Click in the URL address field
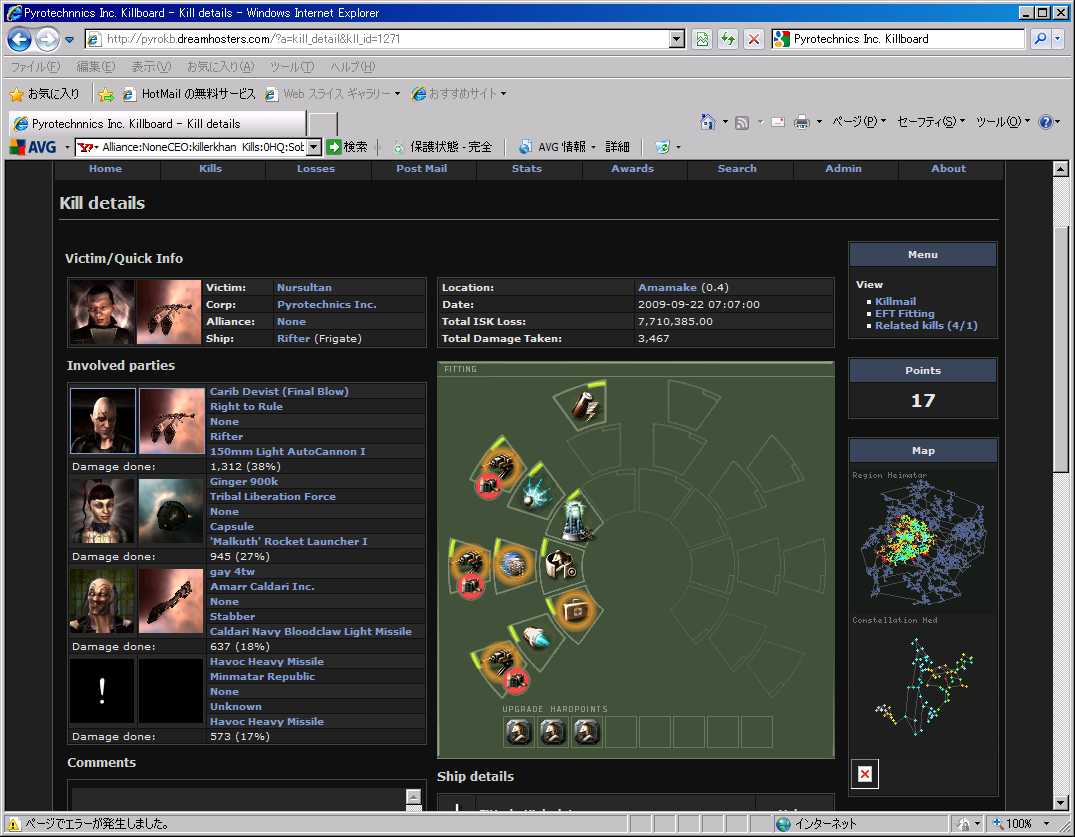The width and height of the screenshot is (1075, 837). pos(384,39)
